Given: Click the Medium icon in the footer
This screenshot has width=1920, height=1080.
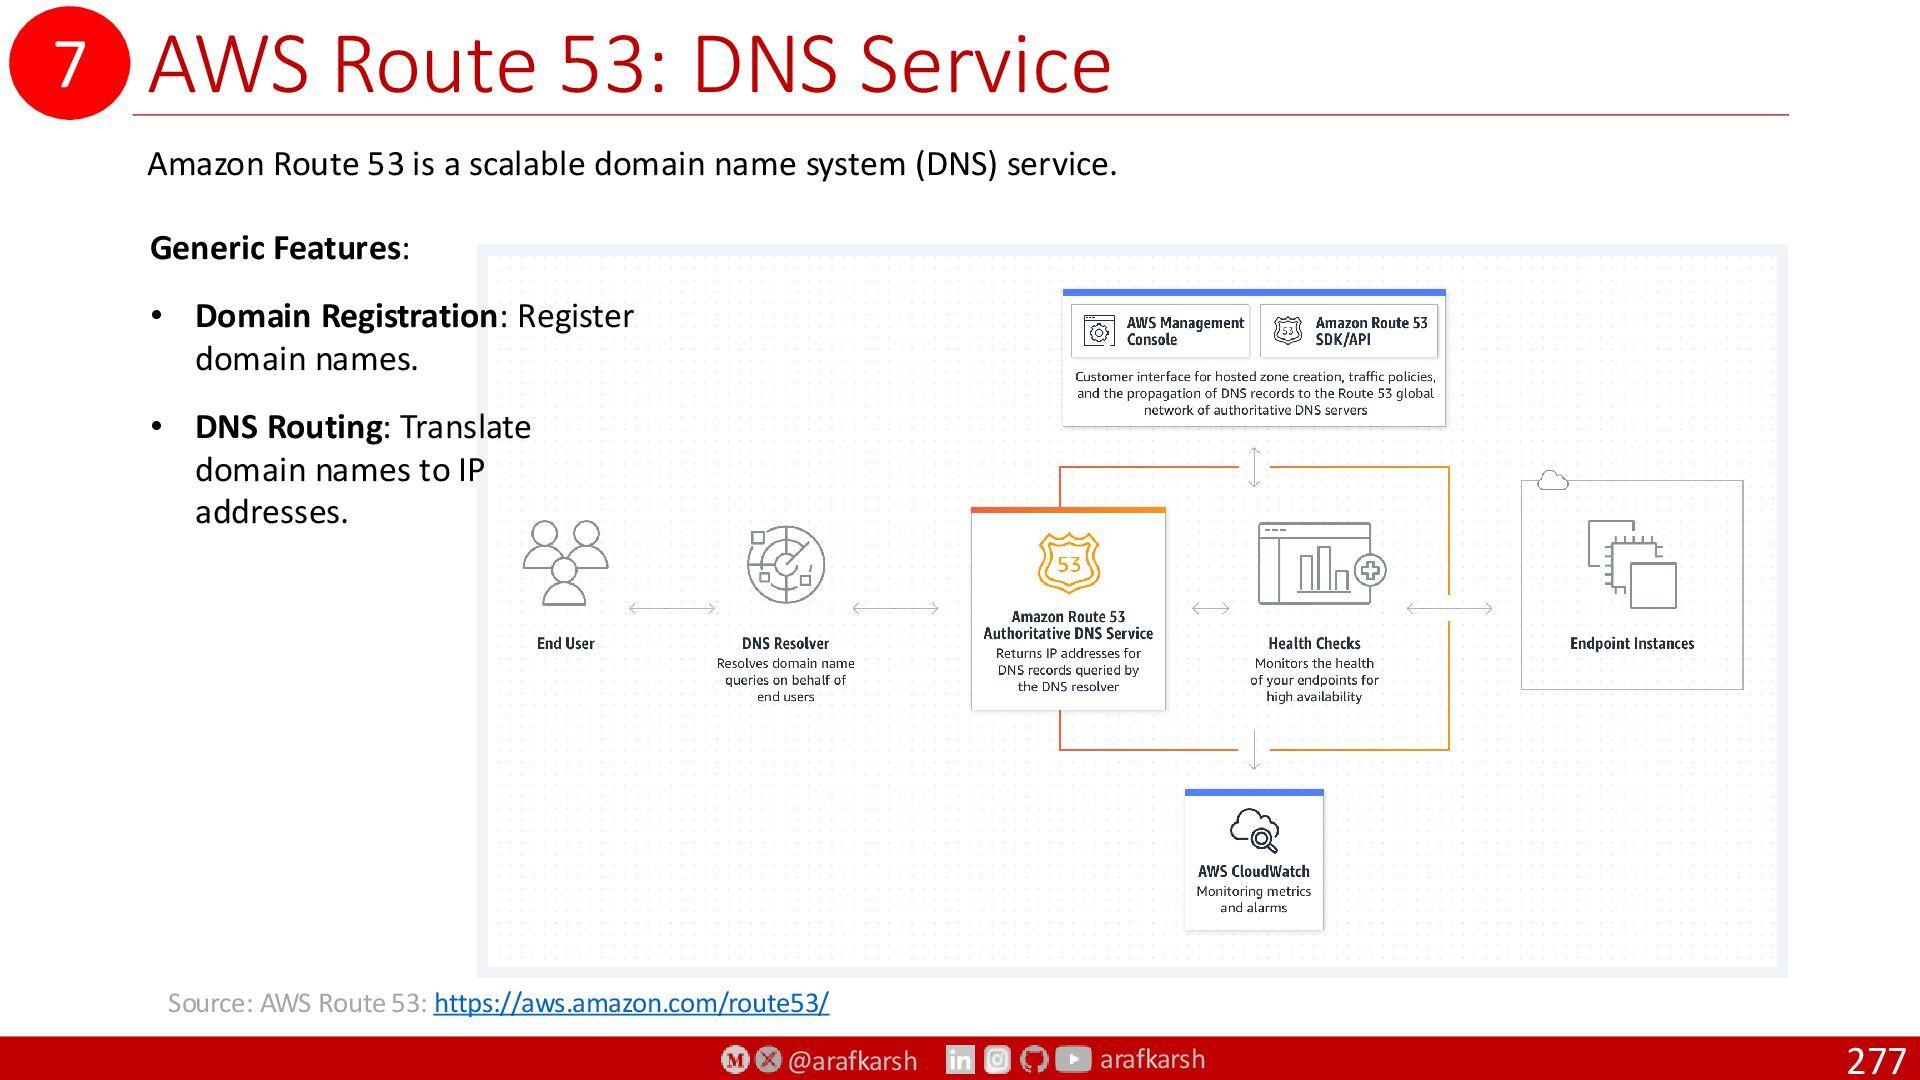Looking at the screenshot, I should tap(735, 1060).
